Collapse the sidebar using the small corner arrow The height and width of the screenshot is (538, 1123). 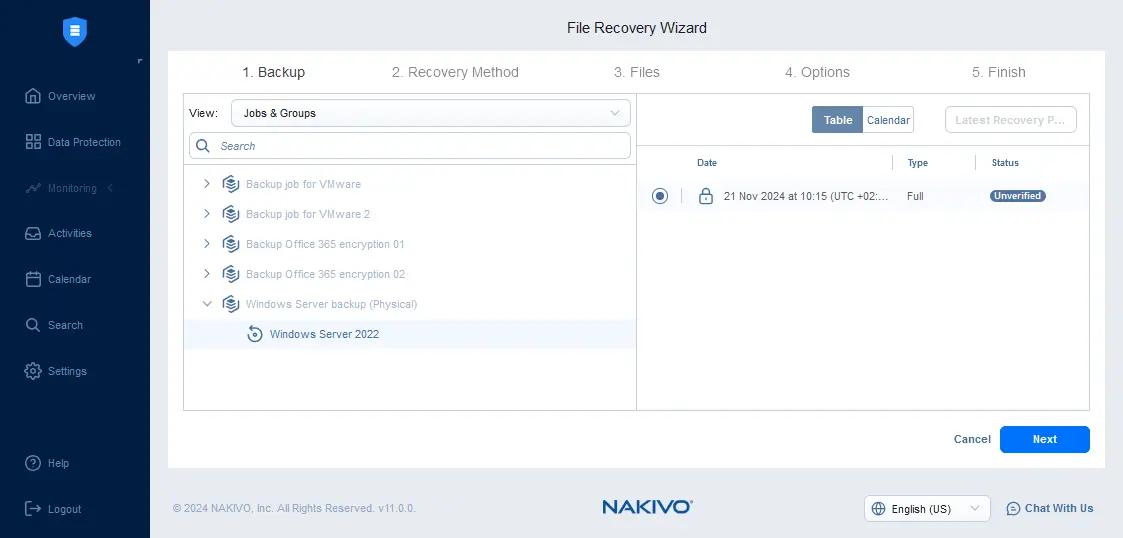click(x=140, y=62)
